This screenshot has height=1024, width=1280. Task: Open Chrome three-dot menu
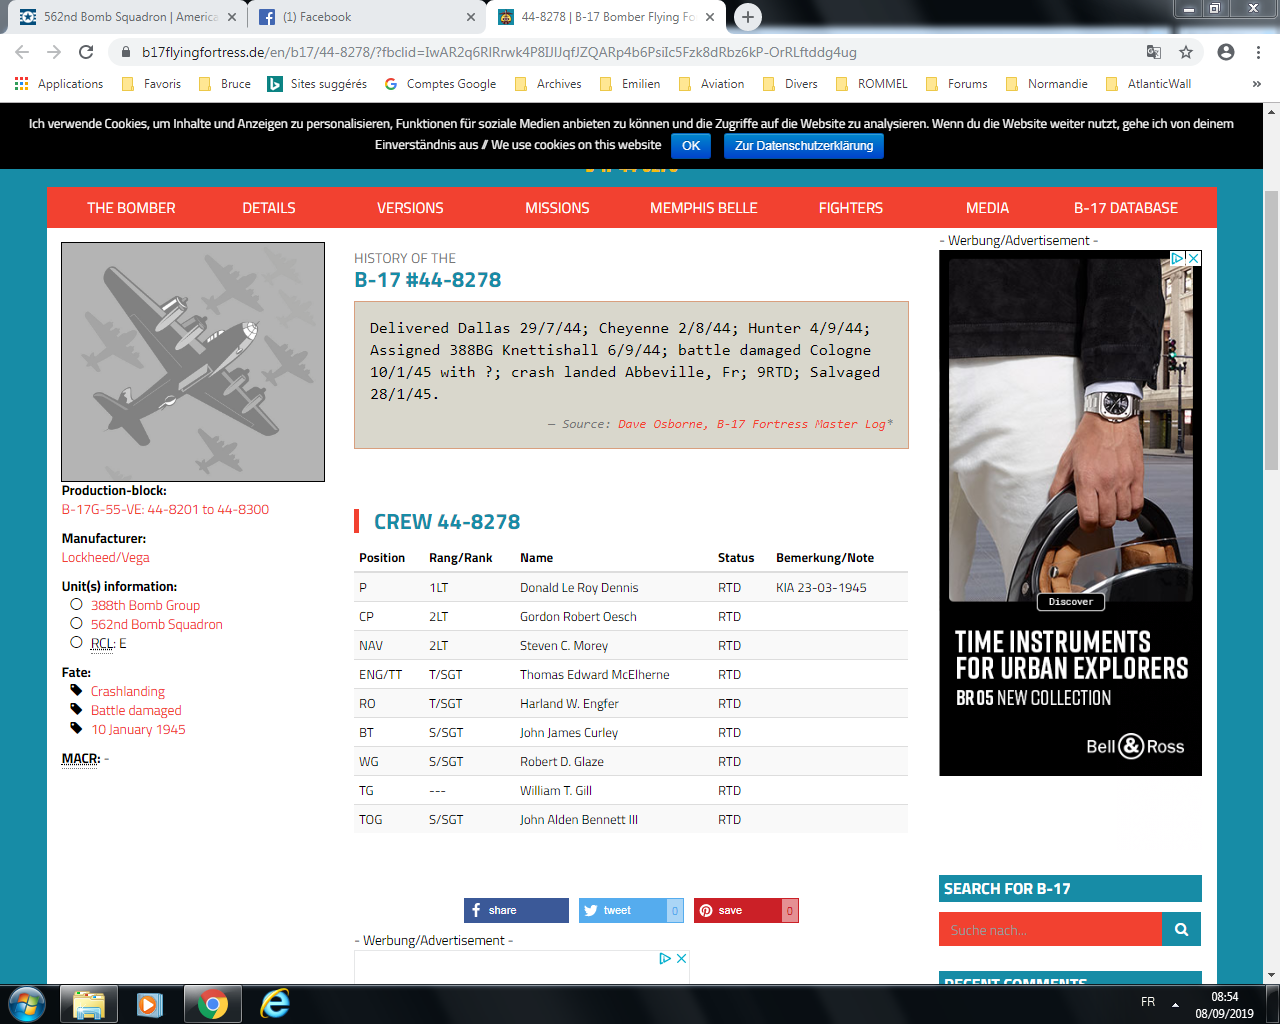coord(1258,52)
